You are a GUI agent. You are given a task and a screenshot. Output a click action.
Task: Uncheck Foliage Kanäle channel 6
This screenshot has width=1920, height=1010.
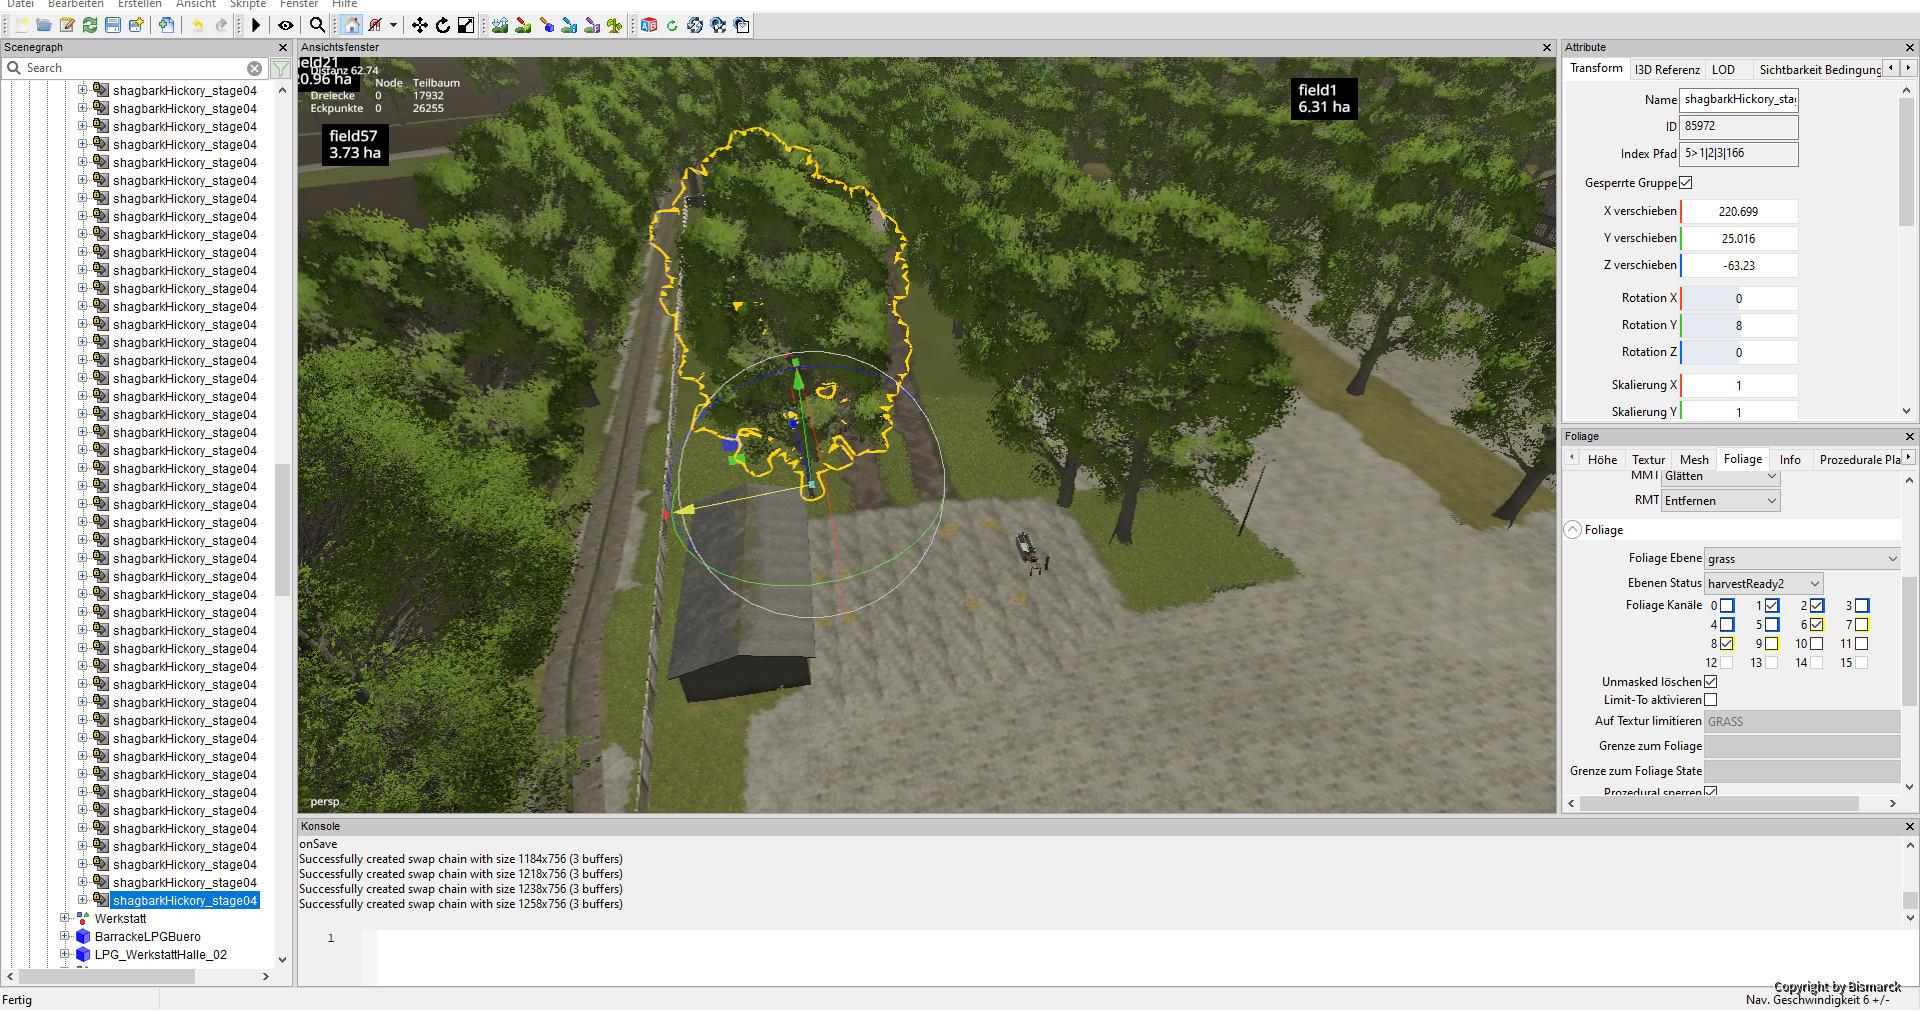pyautogui.click(x=1817, y=625)
